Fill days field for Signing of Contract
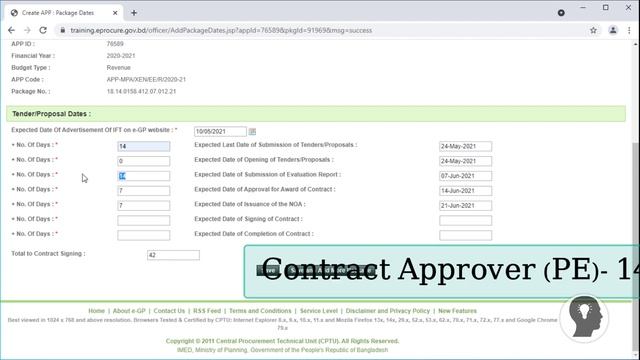Screen dimensions: 640x360 [x=144, y=220]
